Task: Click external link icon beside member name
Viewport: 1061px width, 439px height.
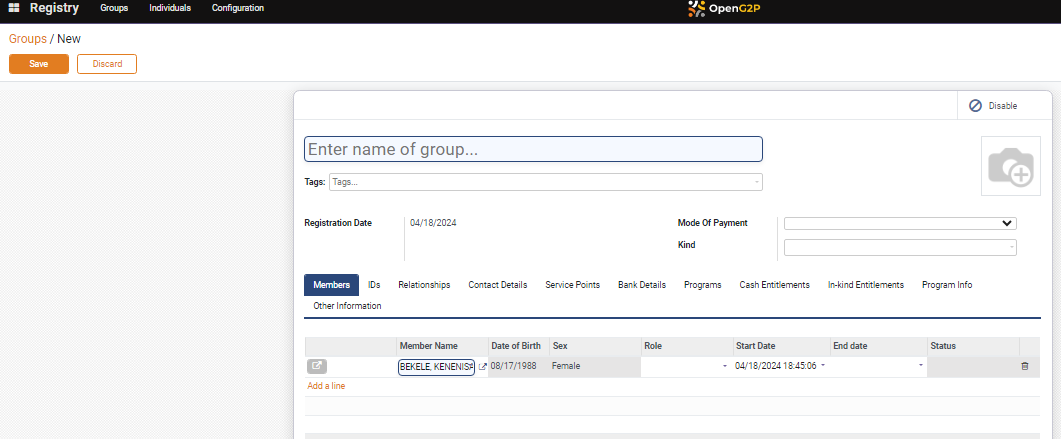Action: (x=482, y=367)
